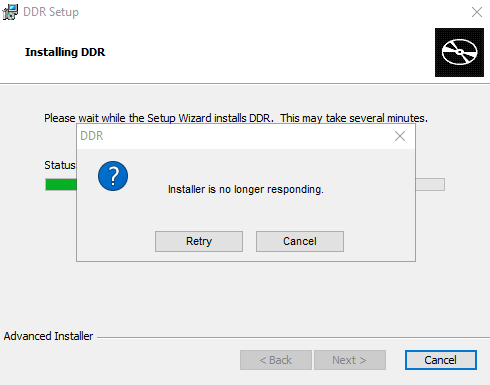
Task: Click the green filled progress bar section
Action: (61, 185)
